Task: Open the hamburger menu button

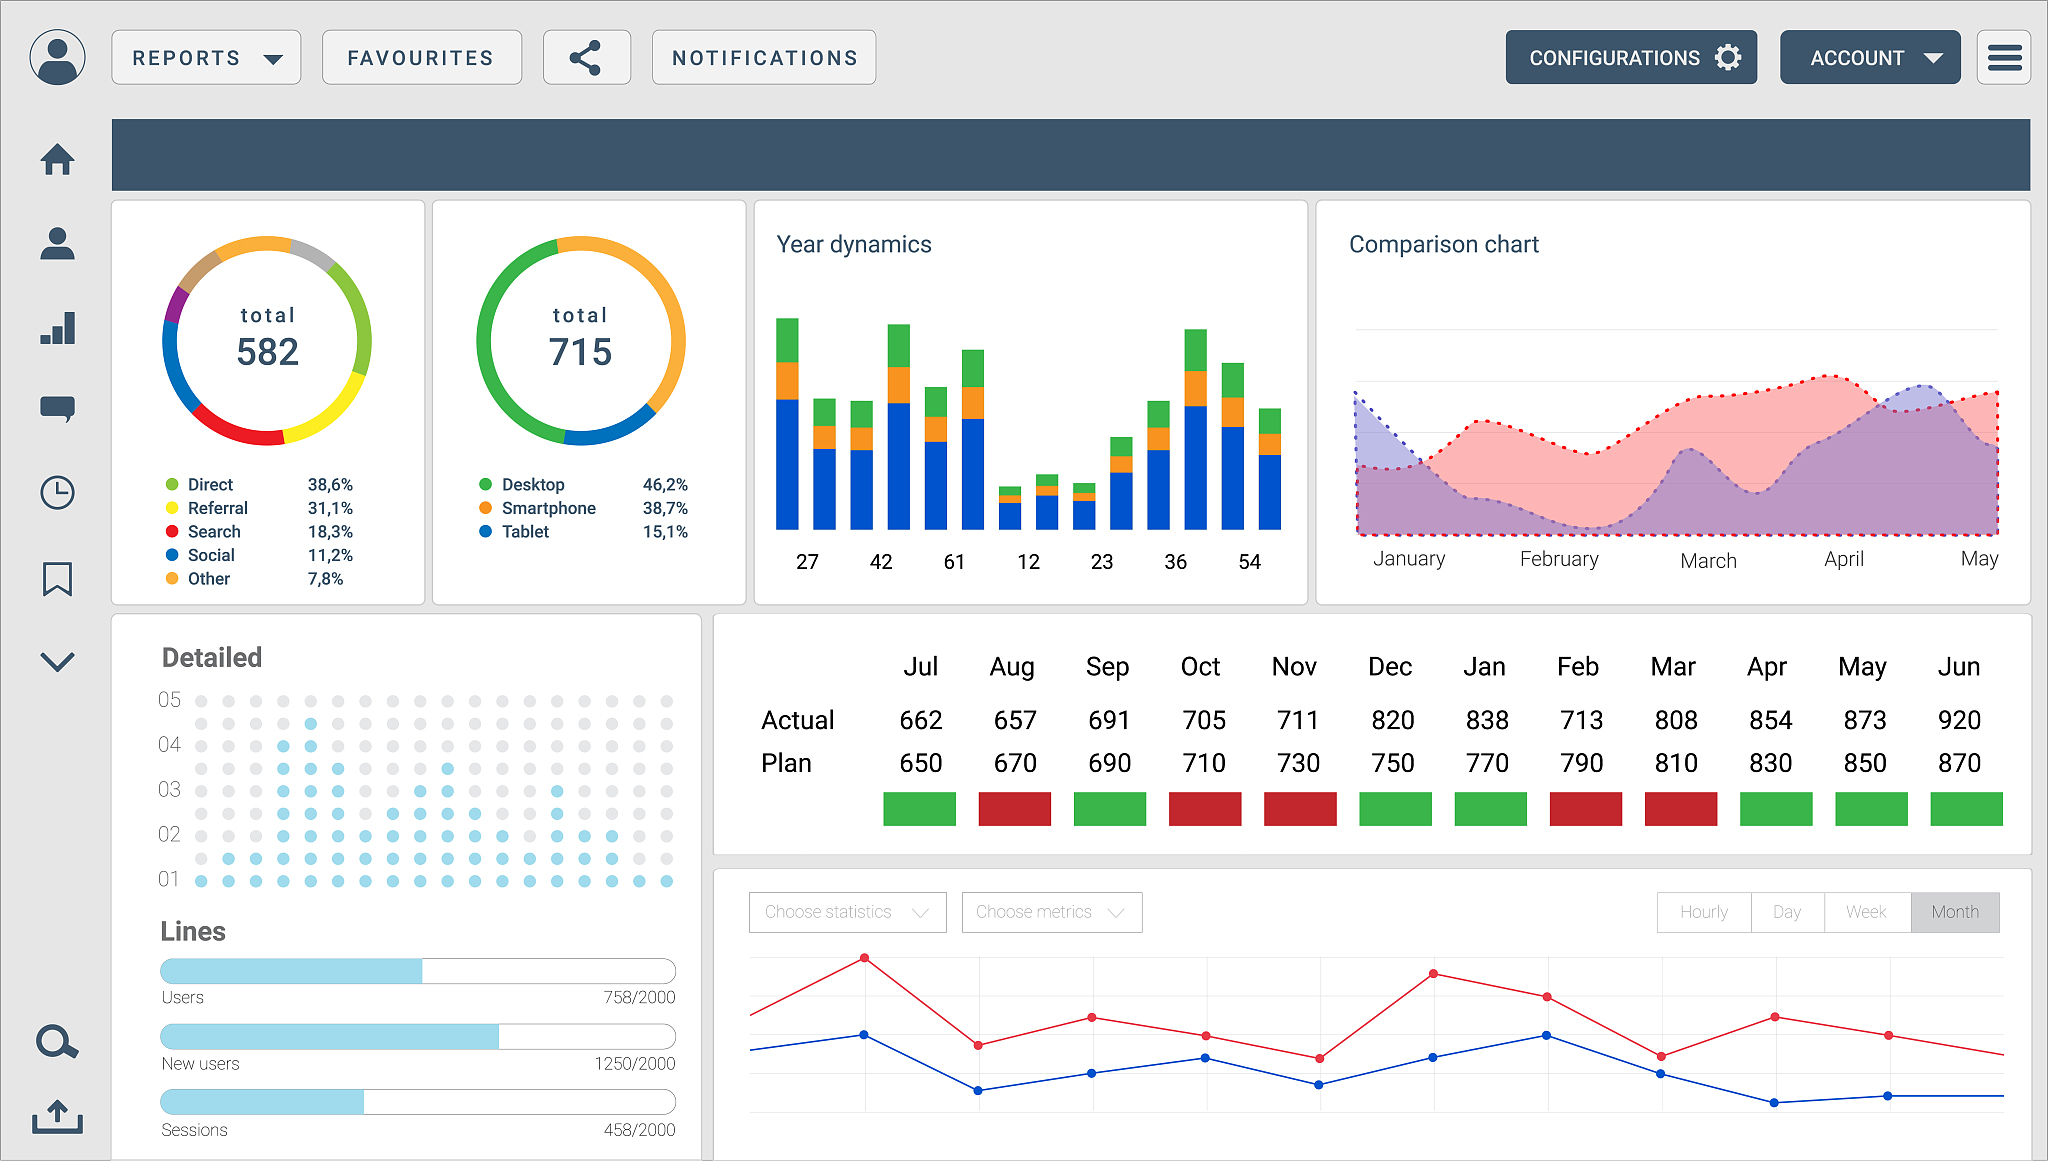Action: [x=2004, y=58]
